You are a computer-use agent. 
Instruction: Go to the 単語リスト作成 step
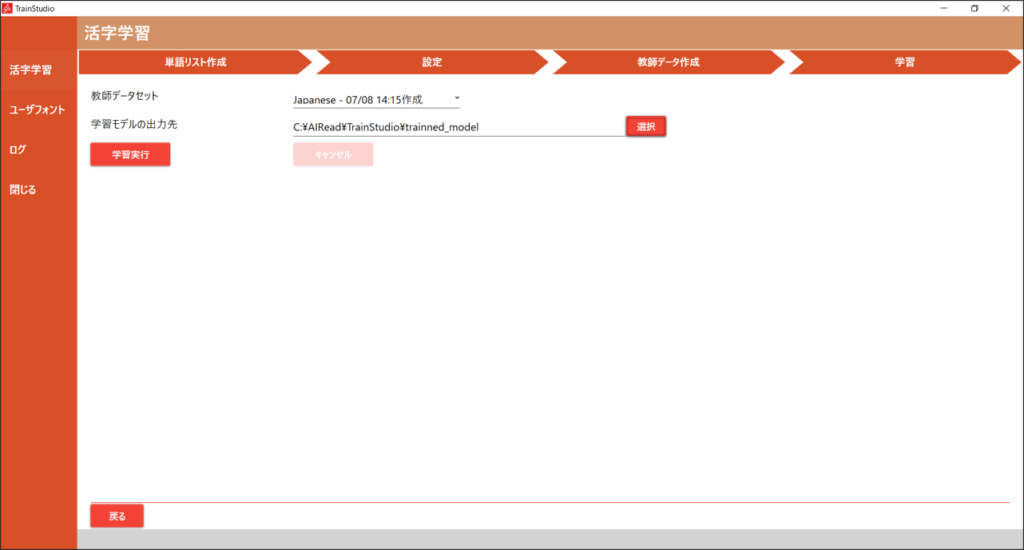coord(195,62)
